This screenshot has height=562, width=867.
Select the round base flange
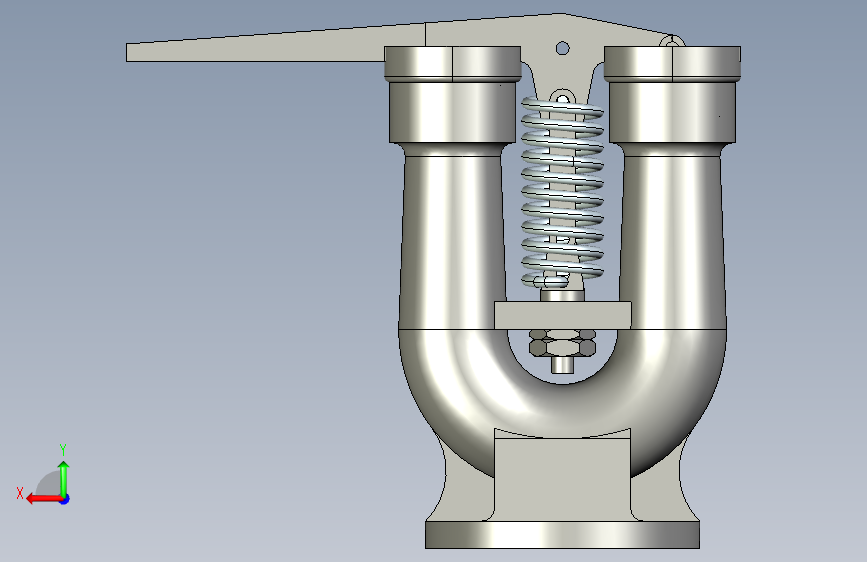coord(562,534)
